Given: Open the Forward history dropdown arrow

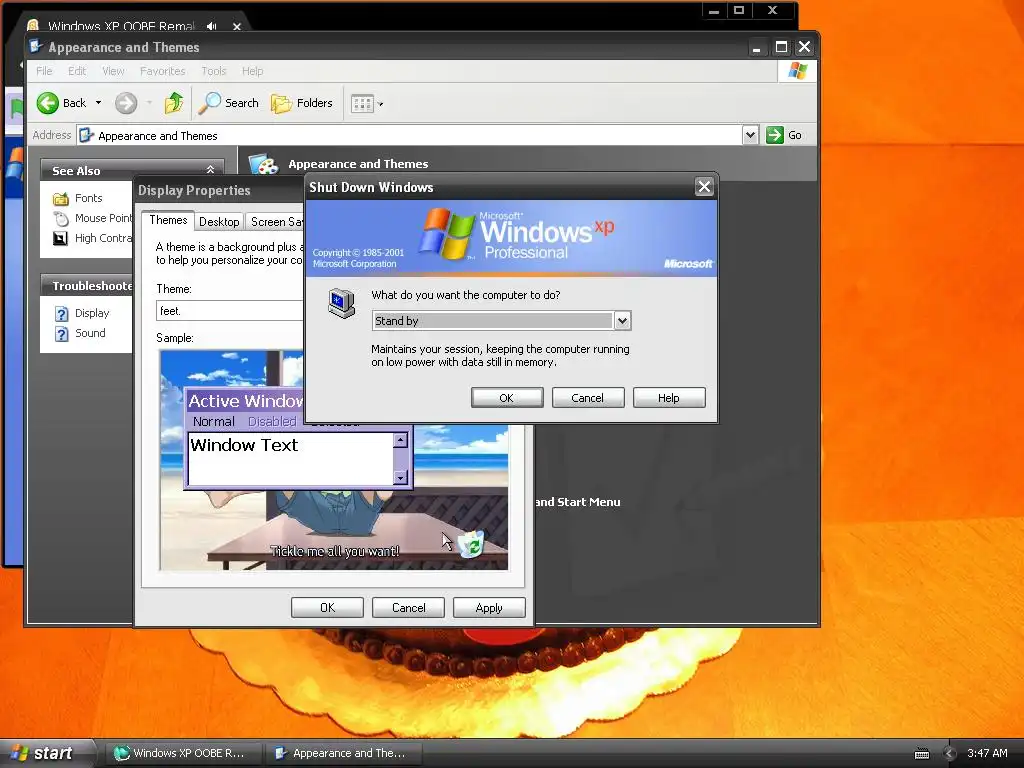Looking at the screenshot, I should (x=149, y=103).
